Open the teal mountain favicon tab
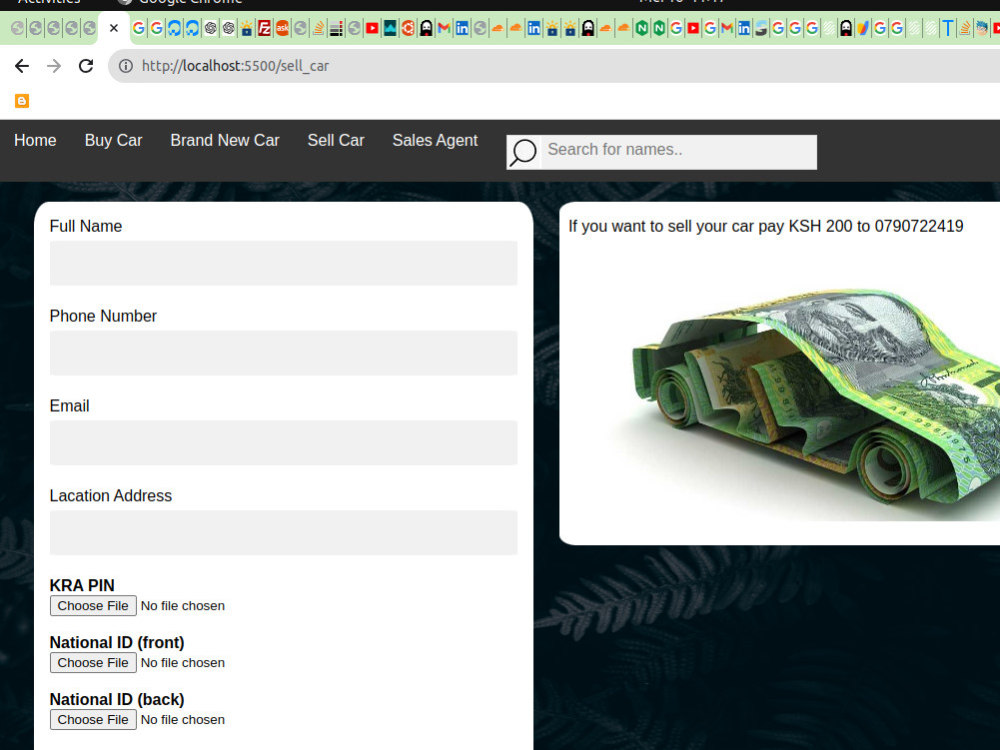 point(390,28)
